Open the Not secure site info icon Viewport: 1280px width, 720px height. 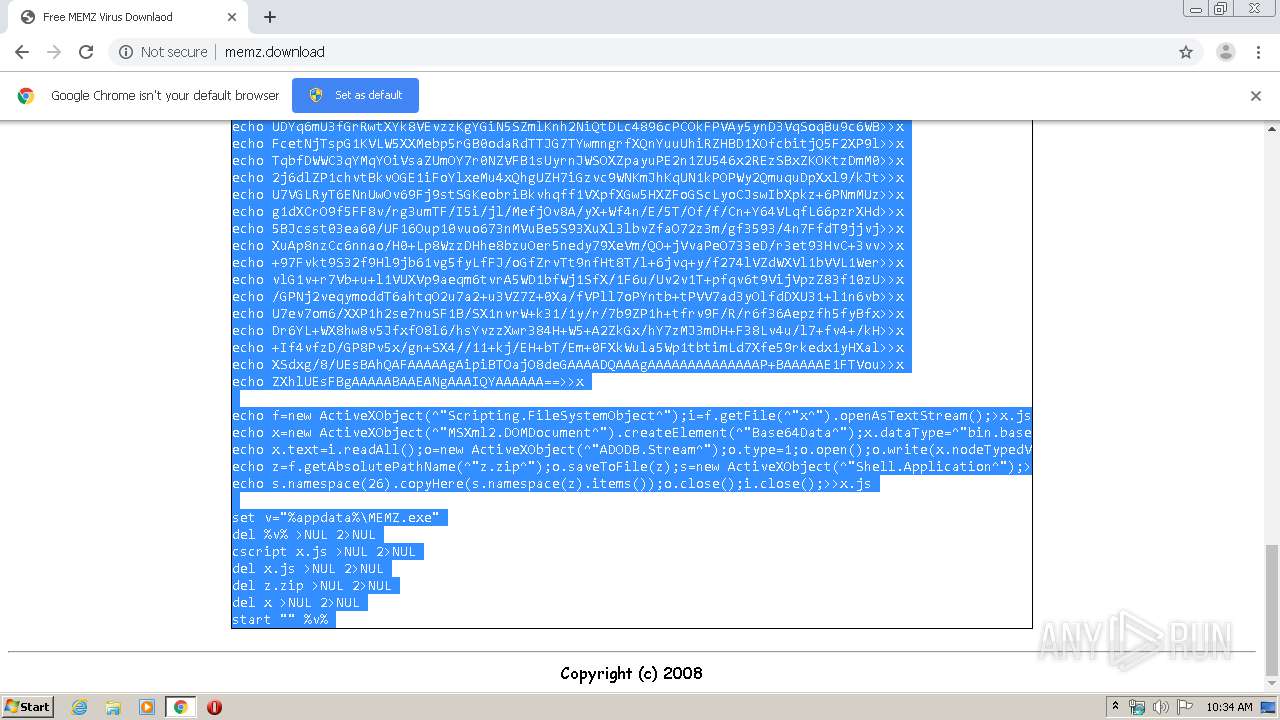[x=126, y=52]
